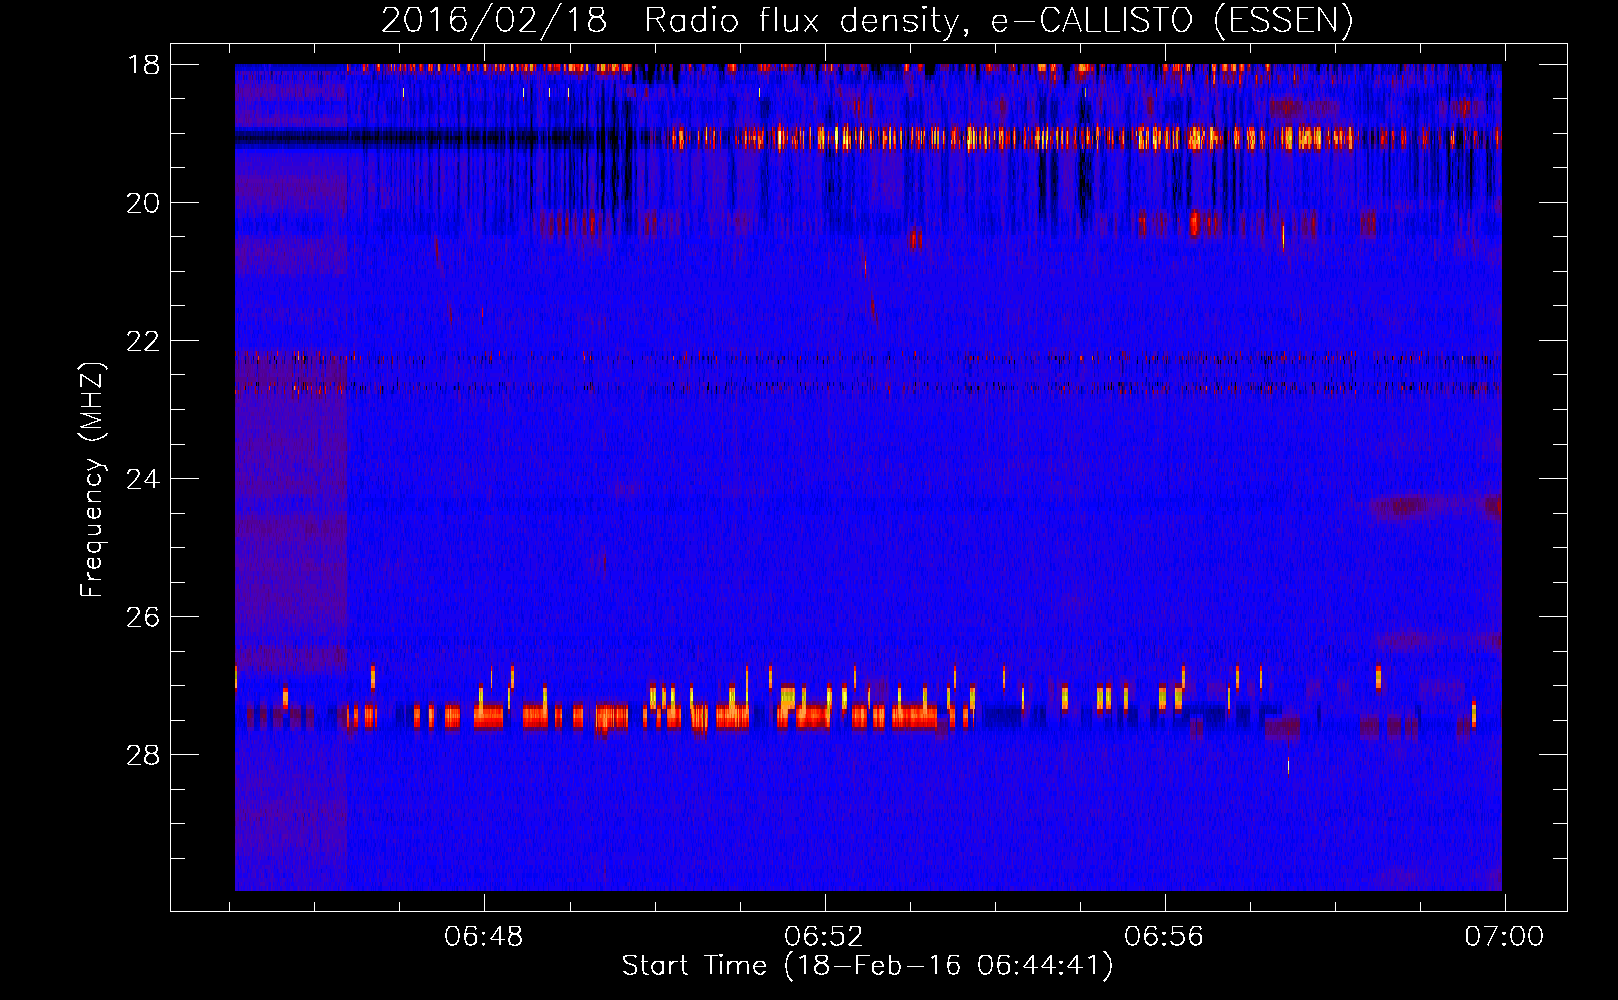Click the frequency tick label '20'
The width and height of the screenshot is (1618, 1000).
click(143, 203)
